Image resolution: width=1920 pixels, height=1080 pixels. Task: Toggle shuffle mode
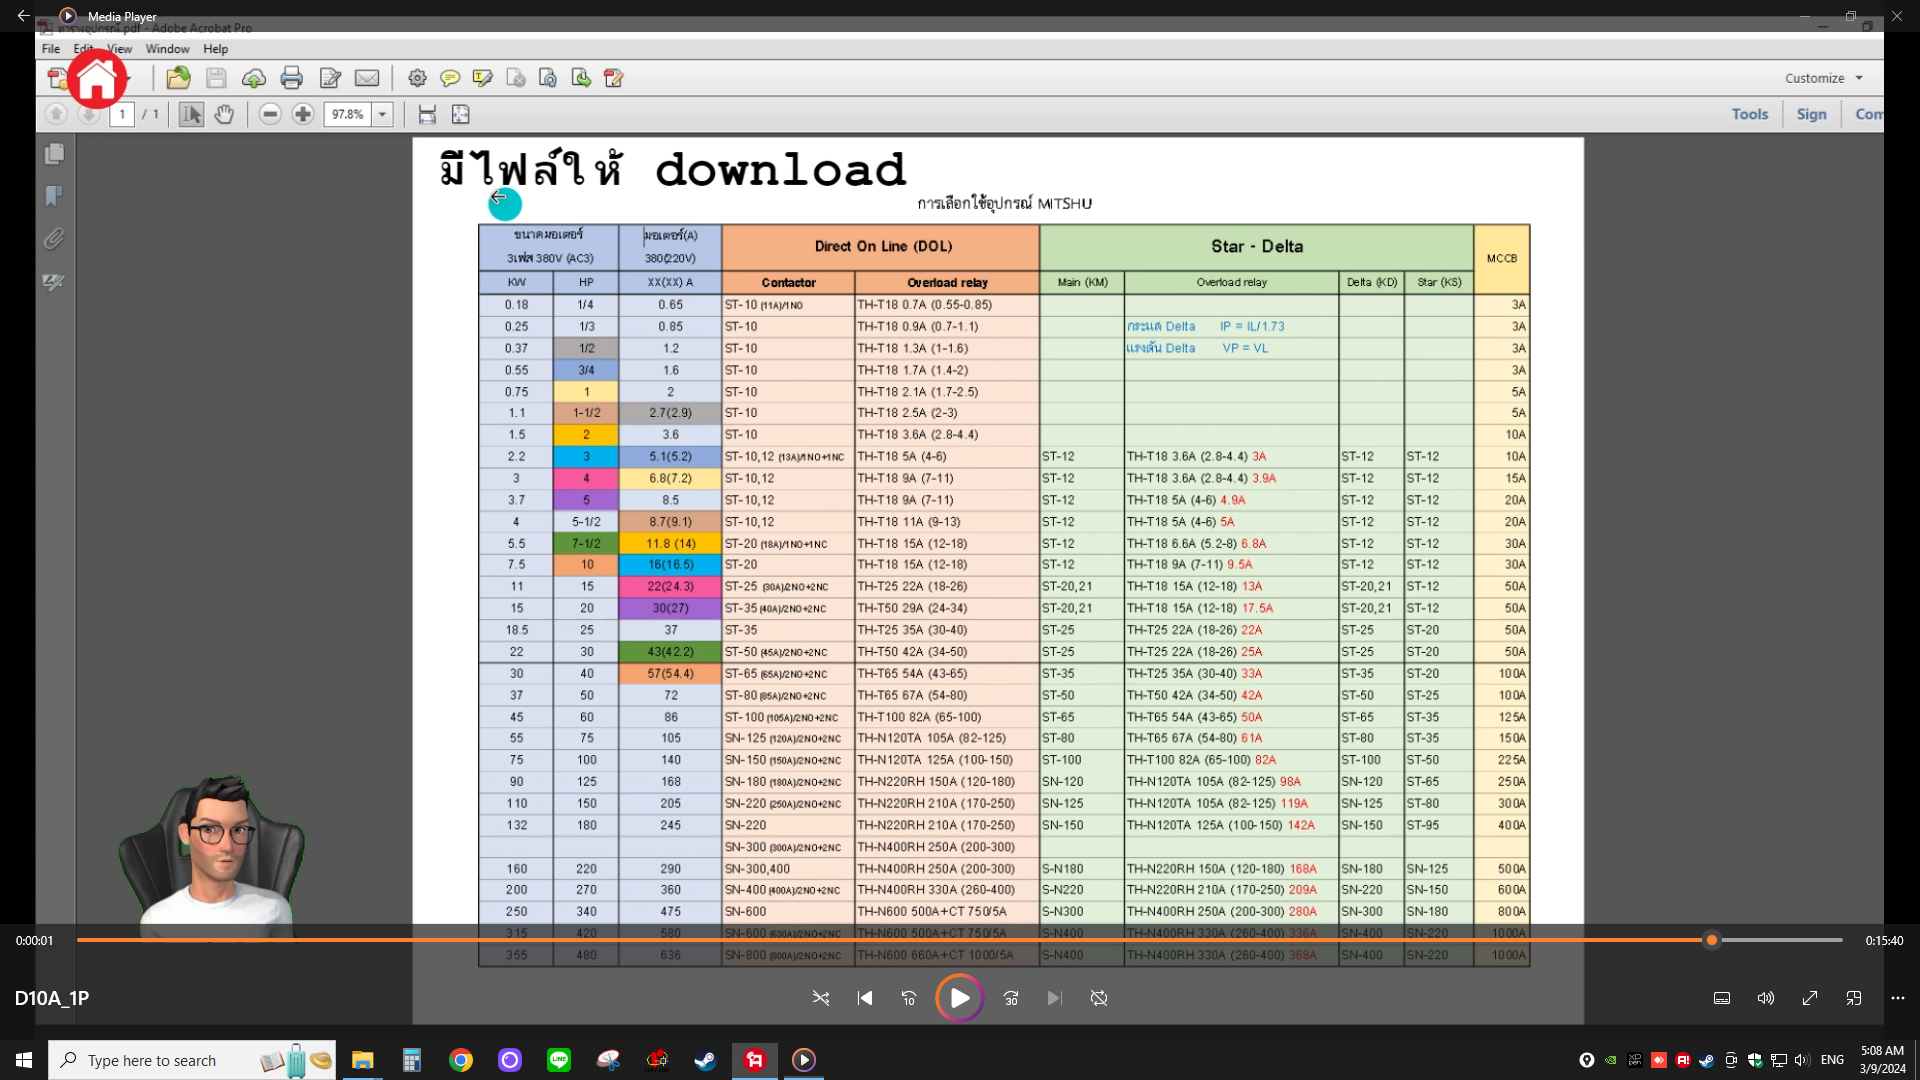[821, 998]
